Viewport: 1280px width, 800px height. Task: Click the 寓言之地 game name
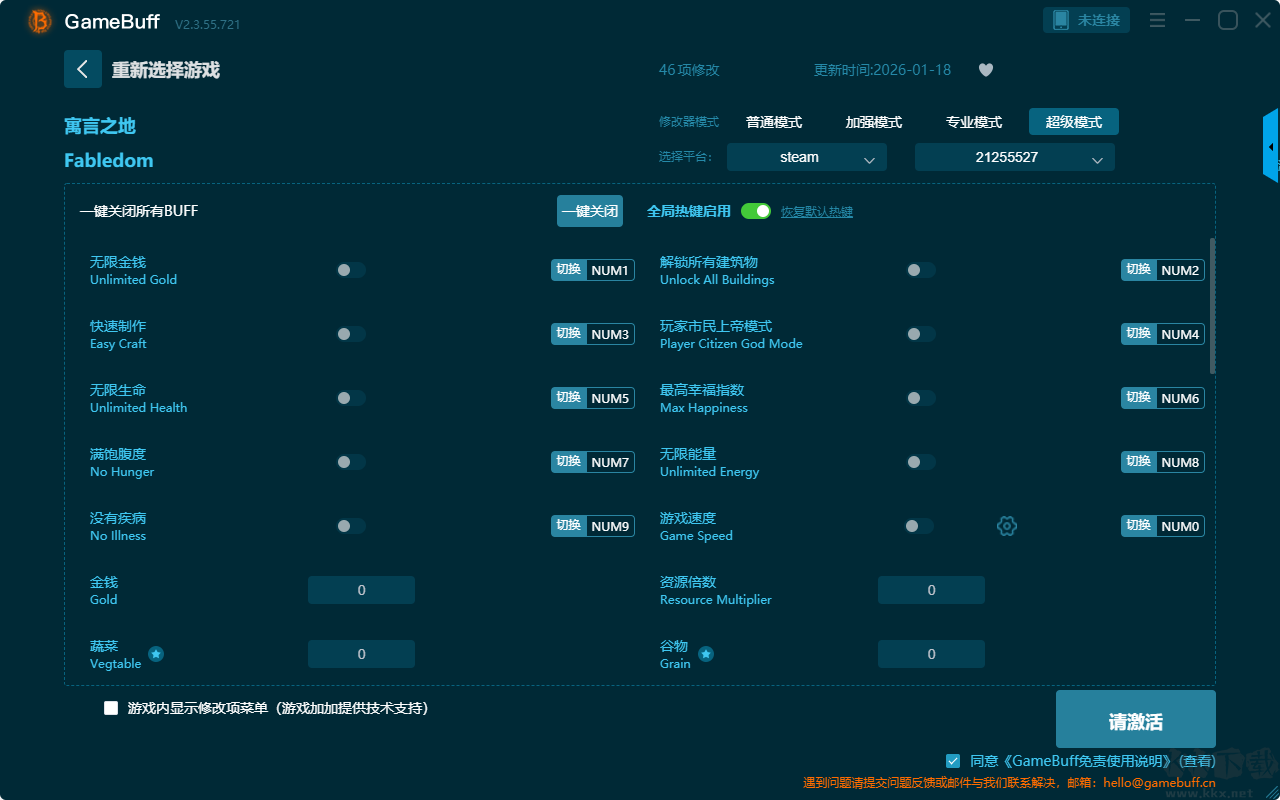pos(100,126)
